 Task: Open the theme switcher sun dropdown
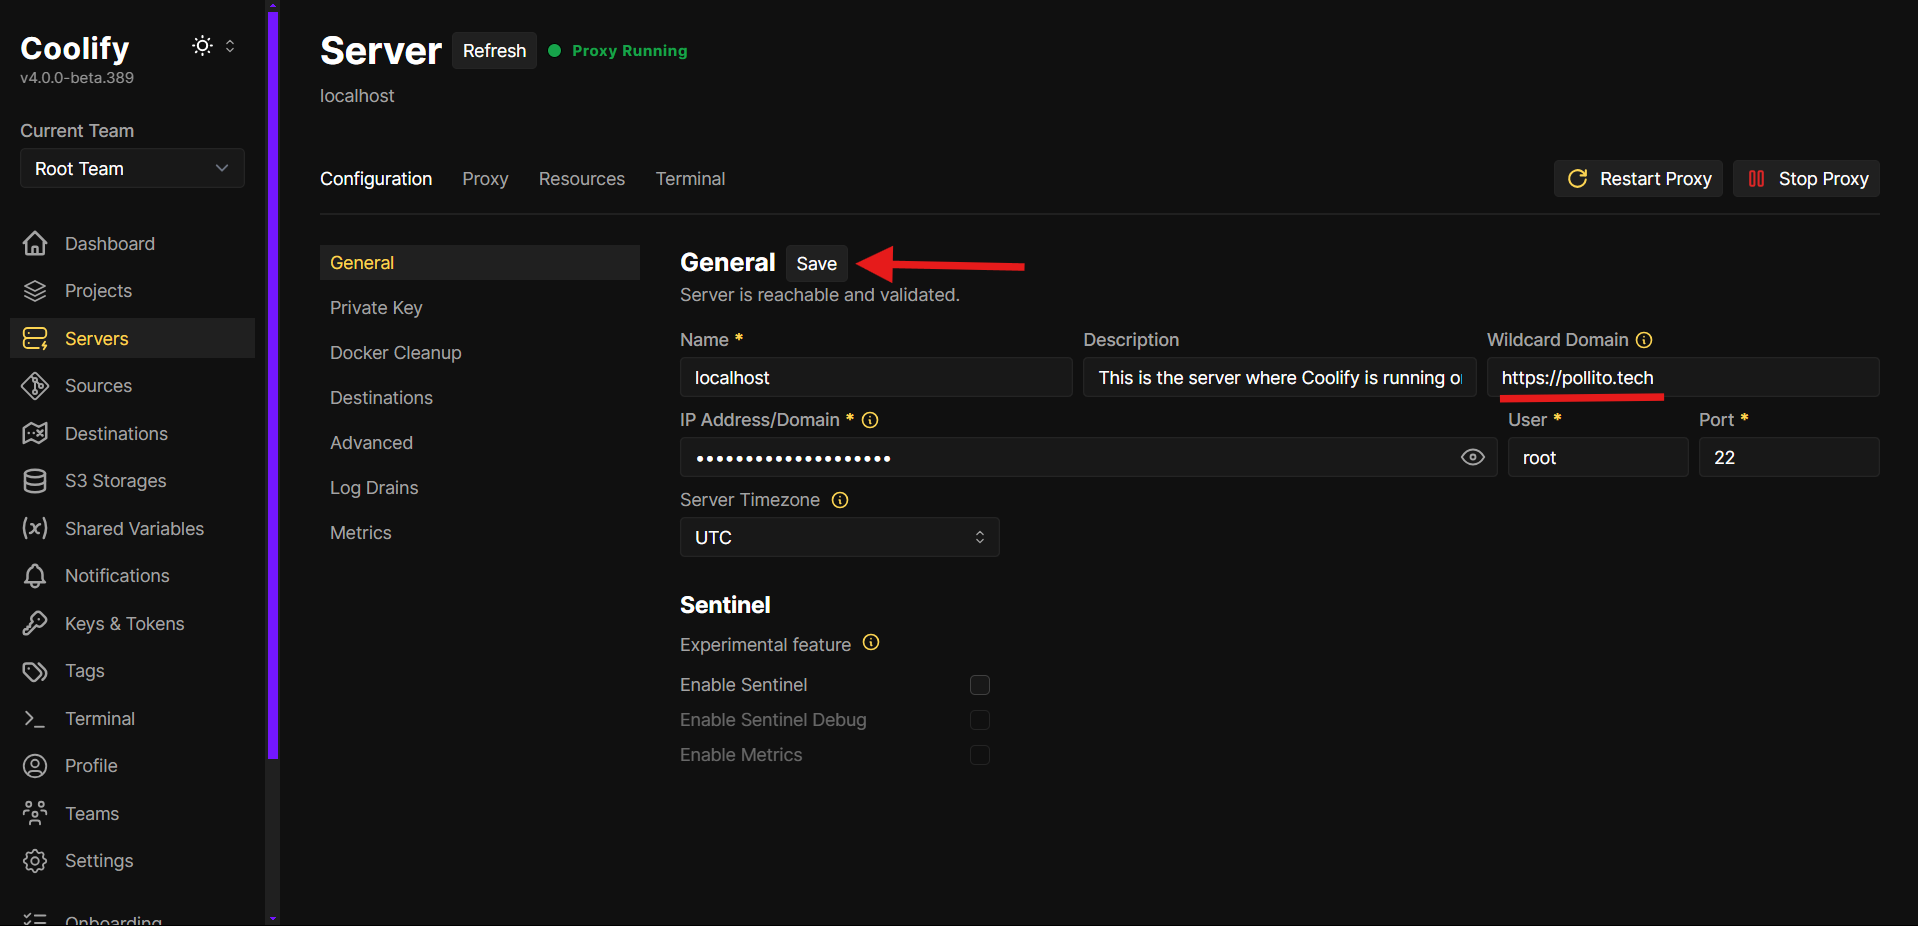pos(214,46)
